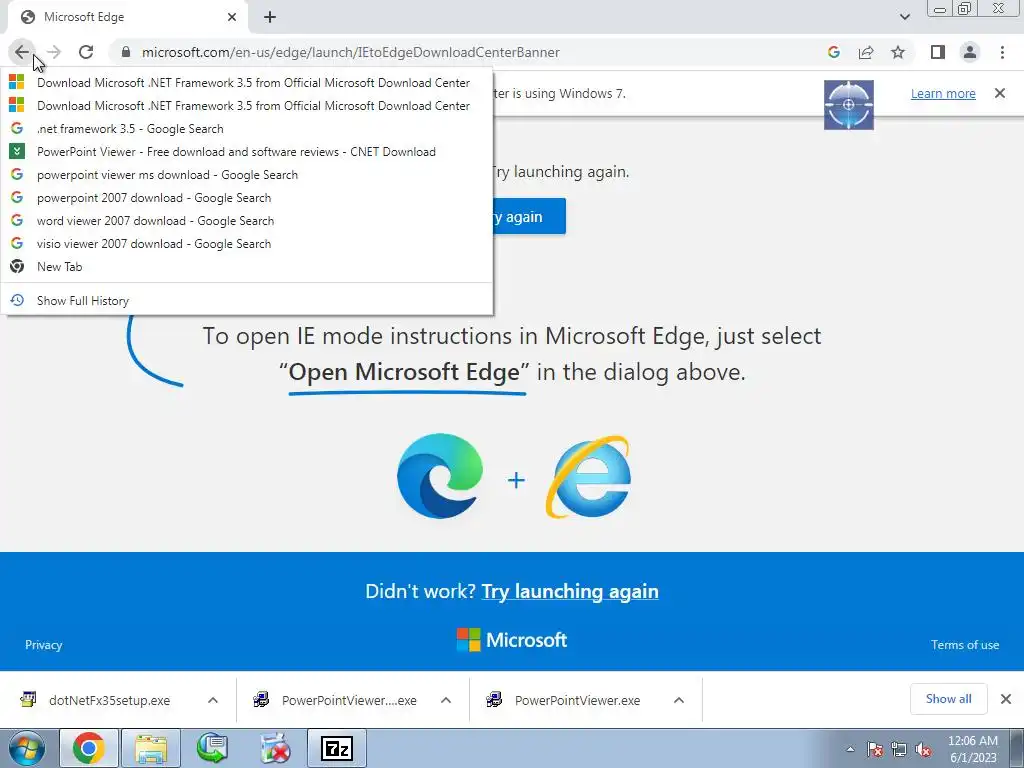Image resolution: width=1024 pixels, height=768 pixels.
Task: Click the Action Center flag icon
Action: pos(875,749)
